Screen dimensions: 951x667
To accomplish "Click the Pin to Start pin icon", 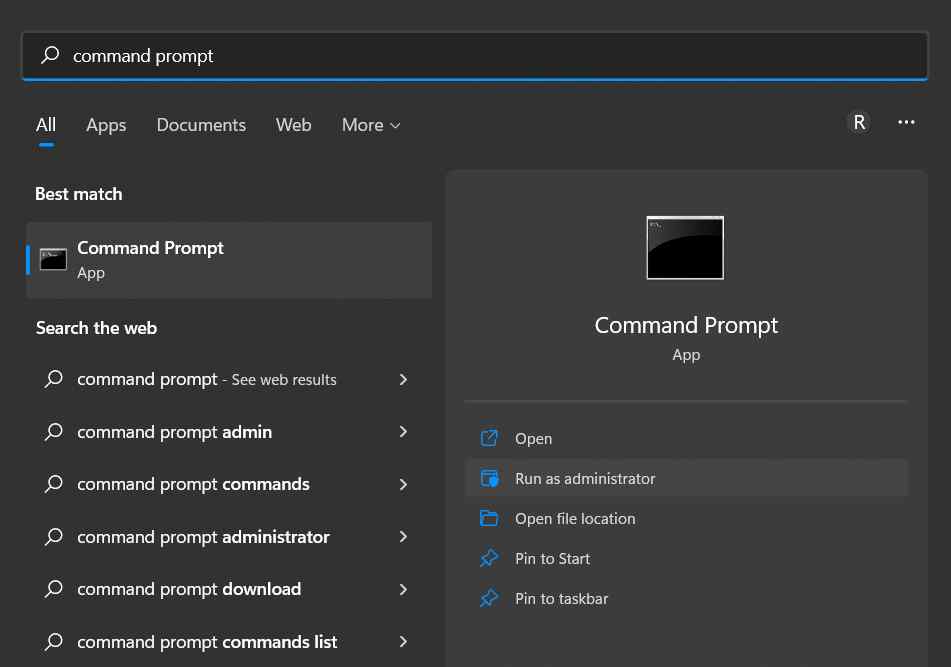I will pos(489,558).
